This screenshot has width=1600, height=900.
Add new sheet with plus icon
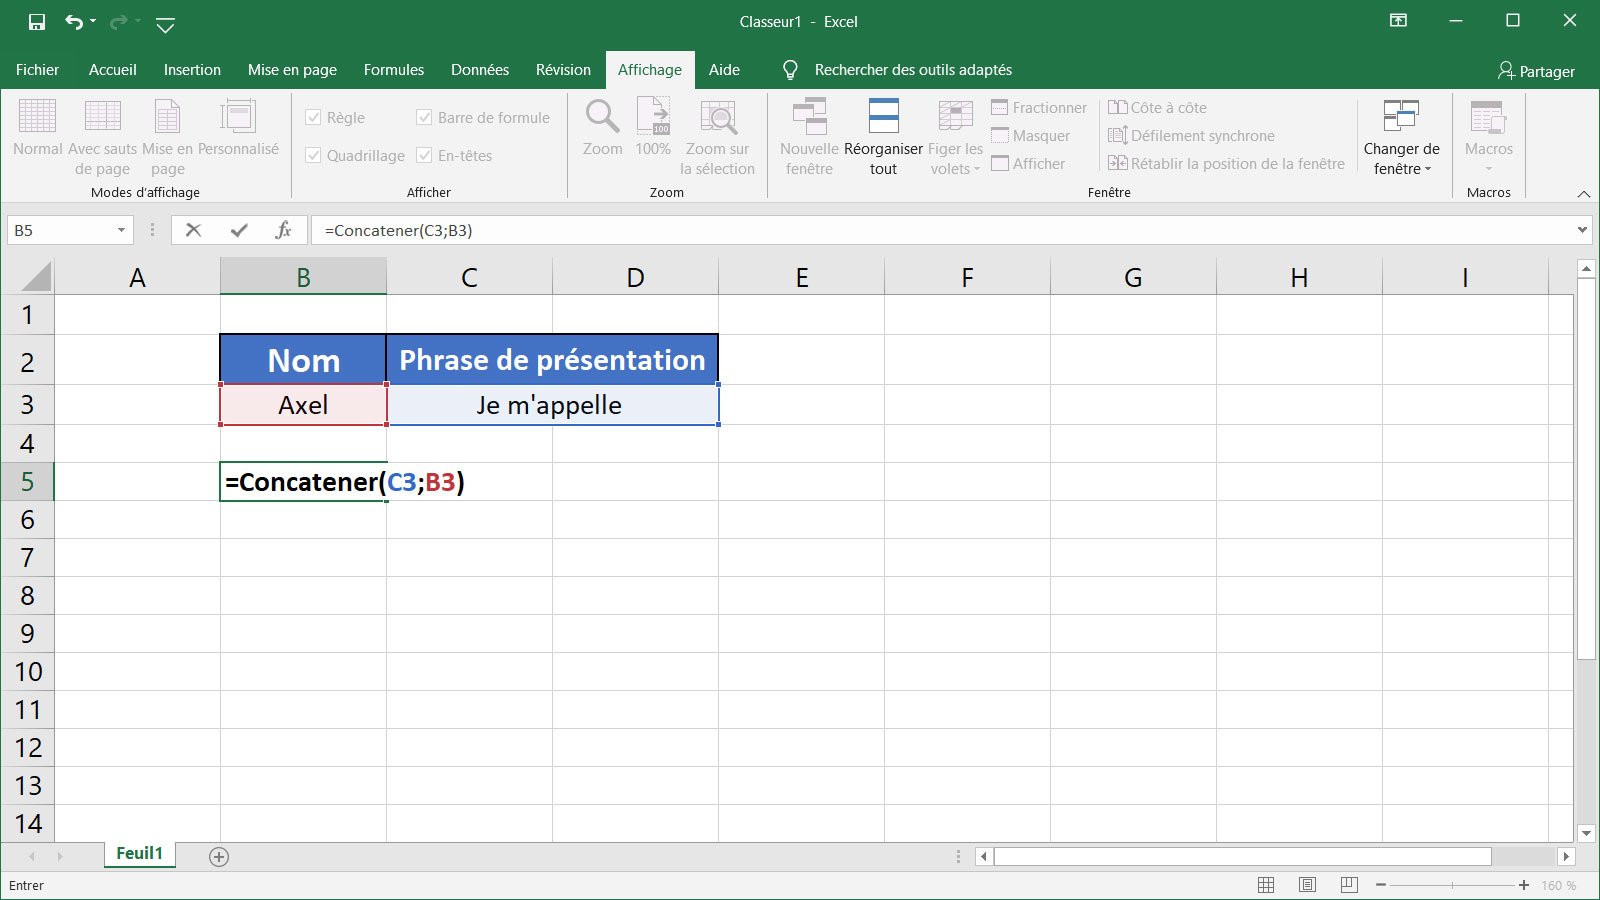tap(219, 856)
